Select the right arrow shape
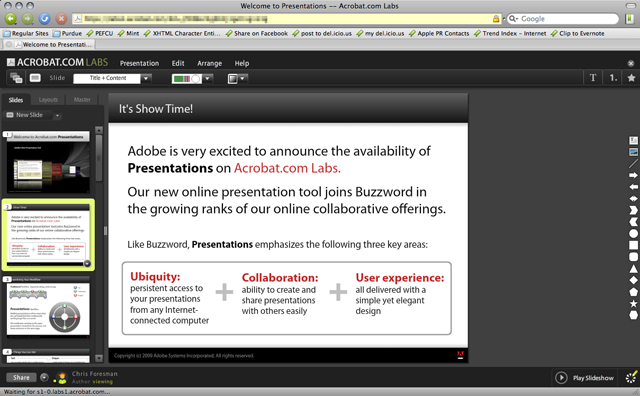Screen dimensions: 640x396 633,175
